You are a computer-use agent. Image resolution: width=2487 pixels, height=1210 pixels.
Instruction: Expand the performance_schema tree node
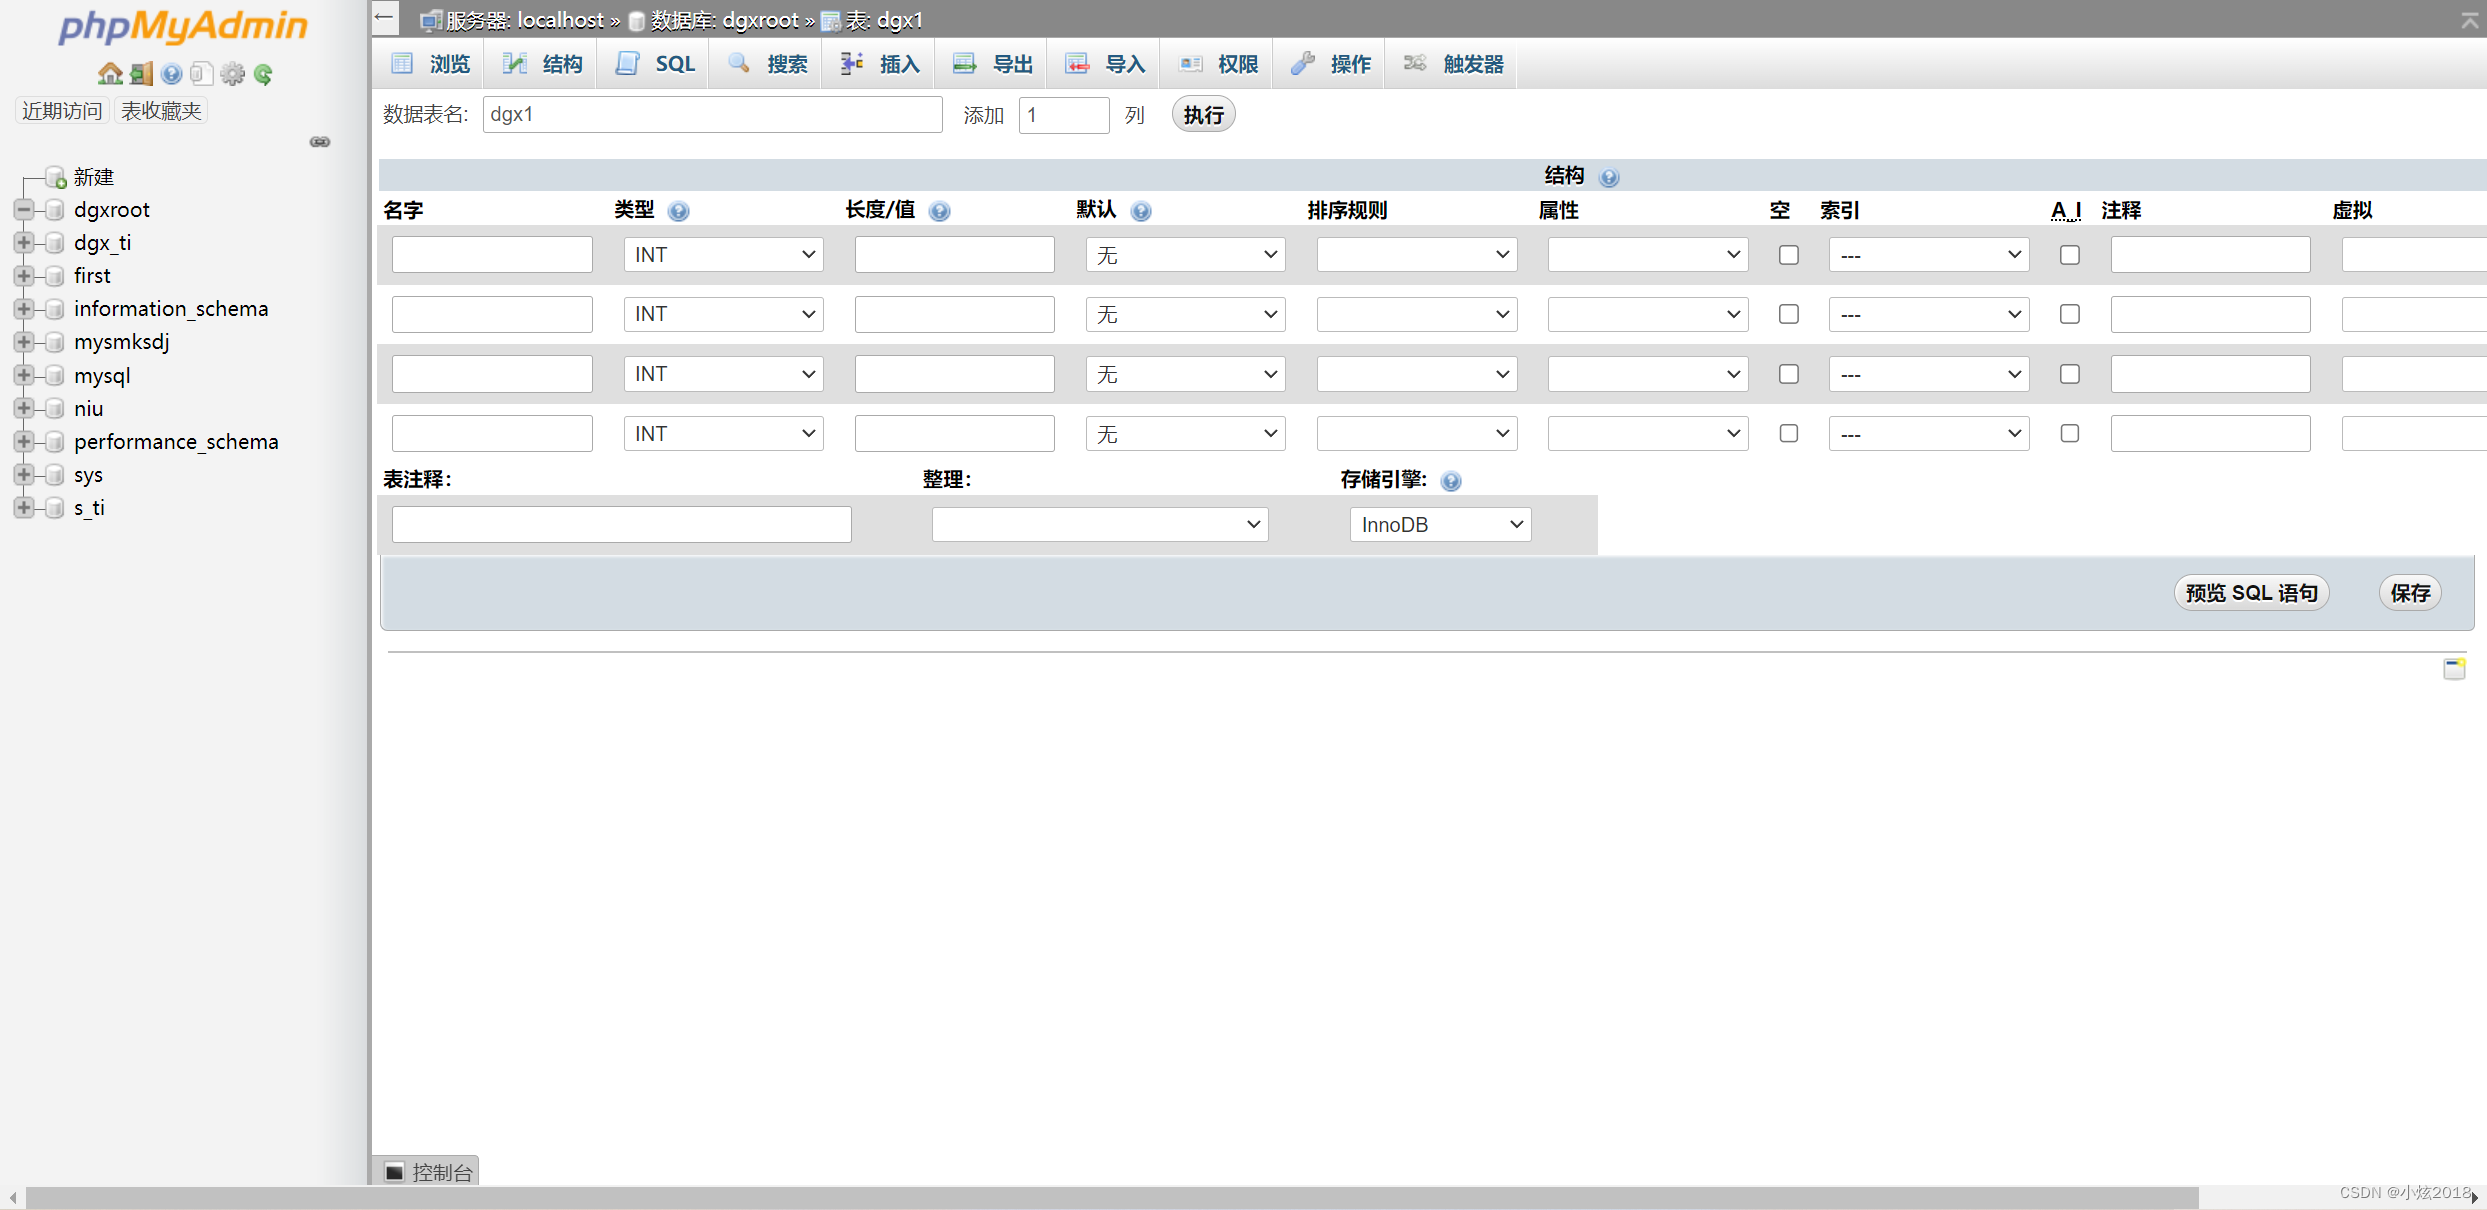pyautogui.click(x=24, y=442)
